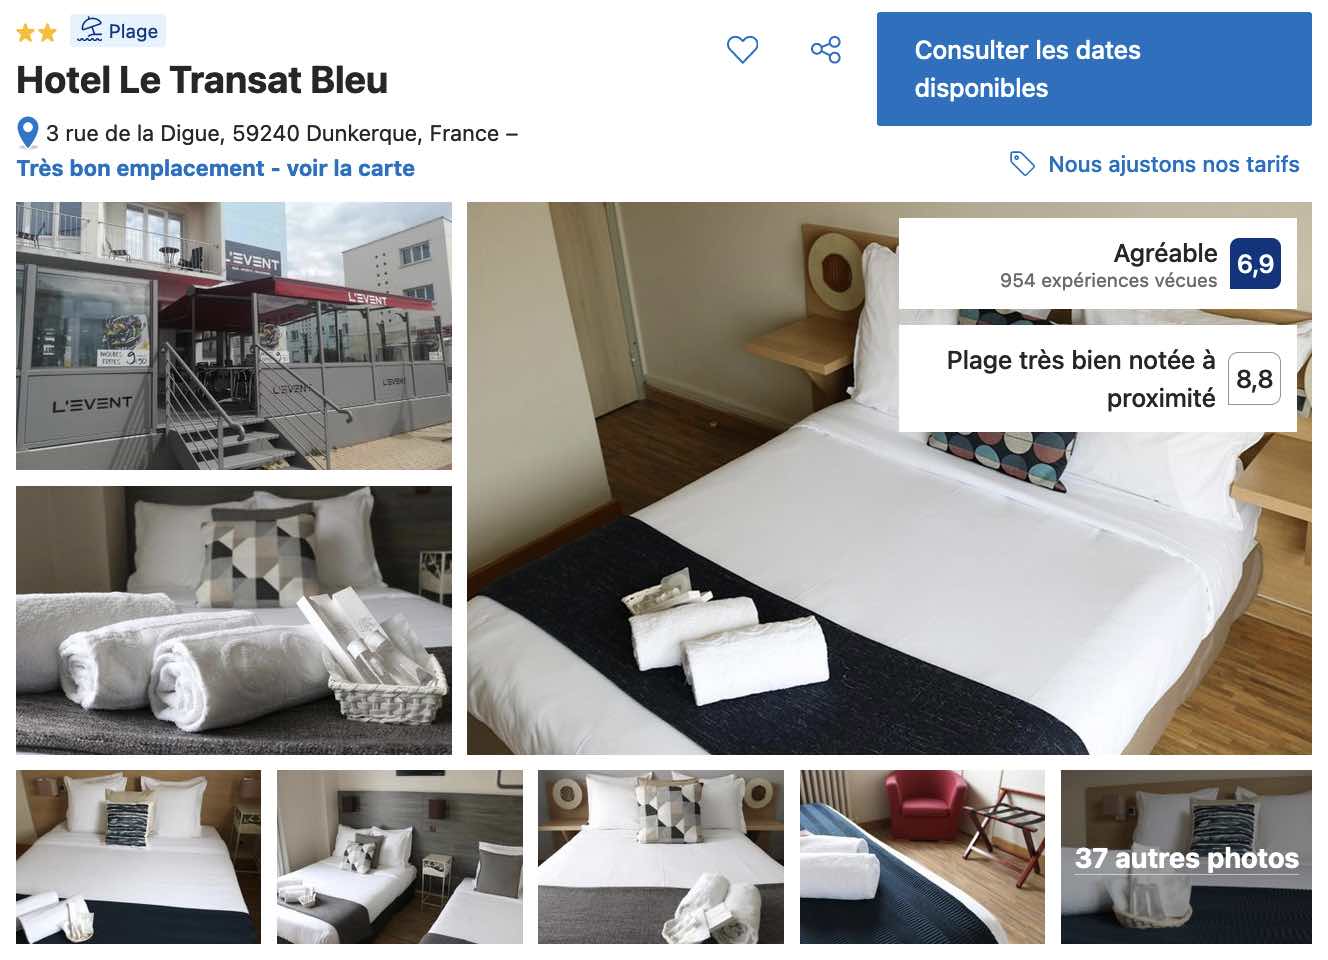The height and width of the screenshot is (960, 1328).
Task: Open the red armchair room photo
Action: pyautogui.click(x=922, y=857)
